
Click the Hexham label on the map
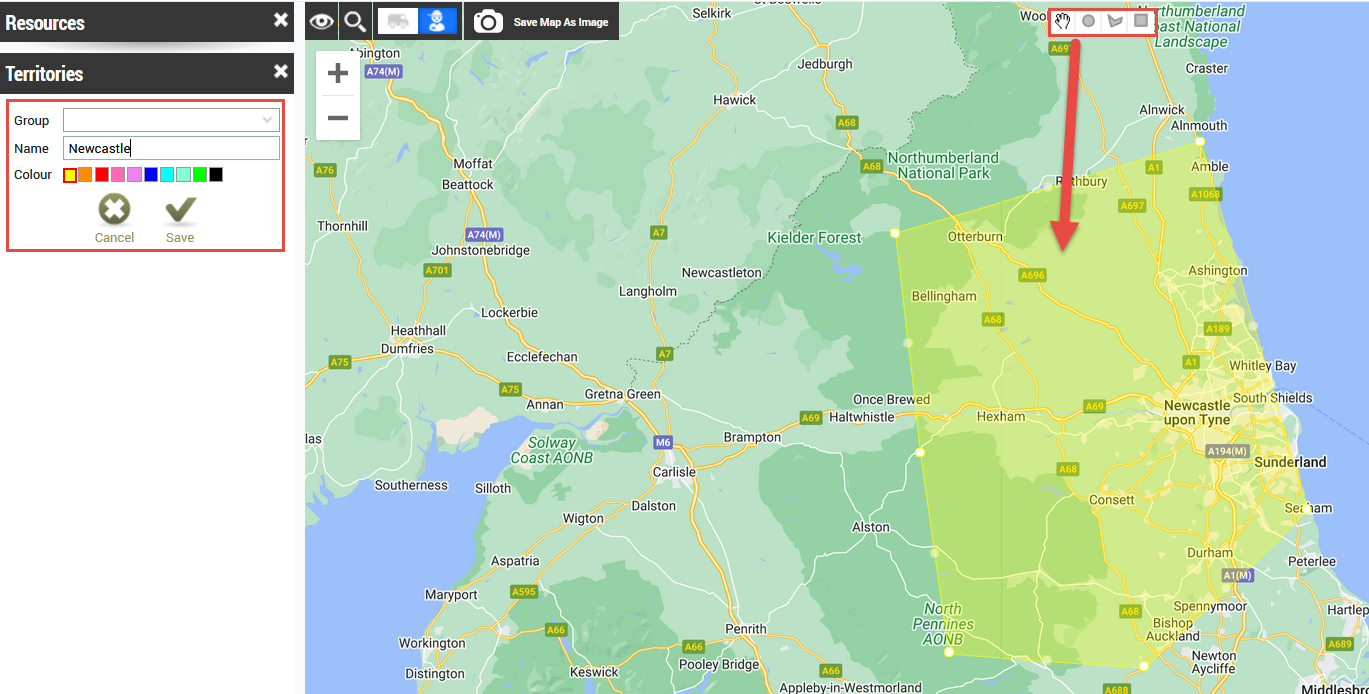pos(1001,416)
